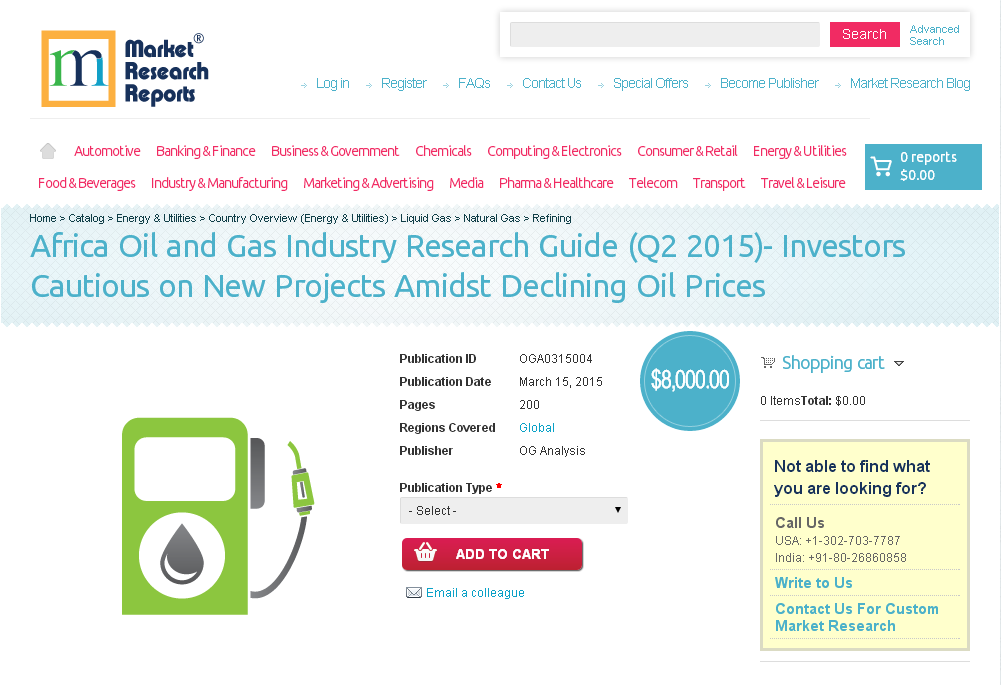Click the home icon in the category bar
Screen dimensions: 1001x685
(47, 149)
